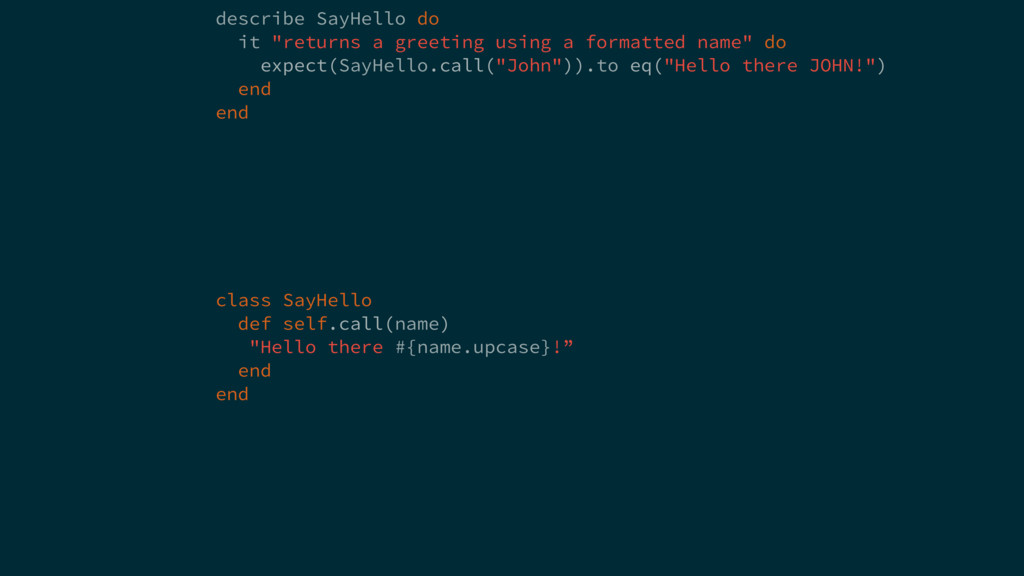Viewport: 1024px width, 576px height.
Task: Click the SayHello name after 'class'
Action: pos(327,300)
